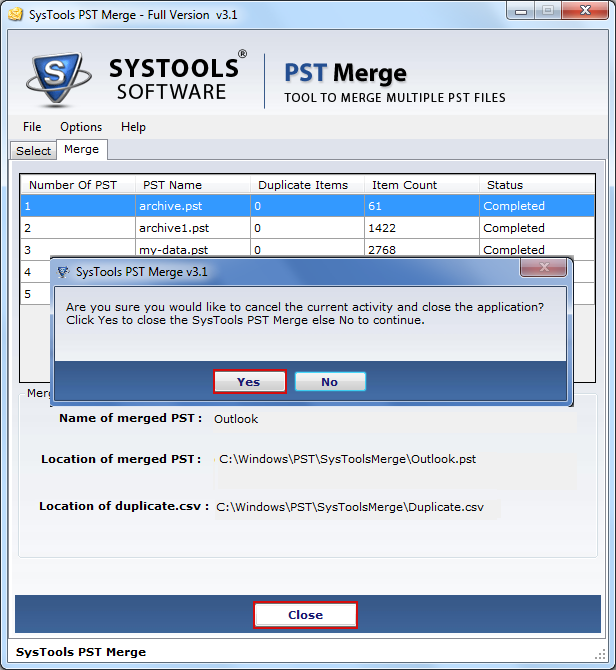Click Yes in the confirmation dialog
This screenshot has height=670, width=616.
point(249,382)
